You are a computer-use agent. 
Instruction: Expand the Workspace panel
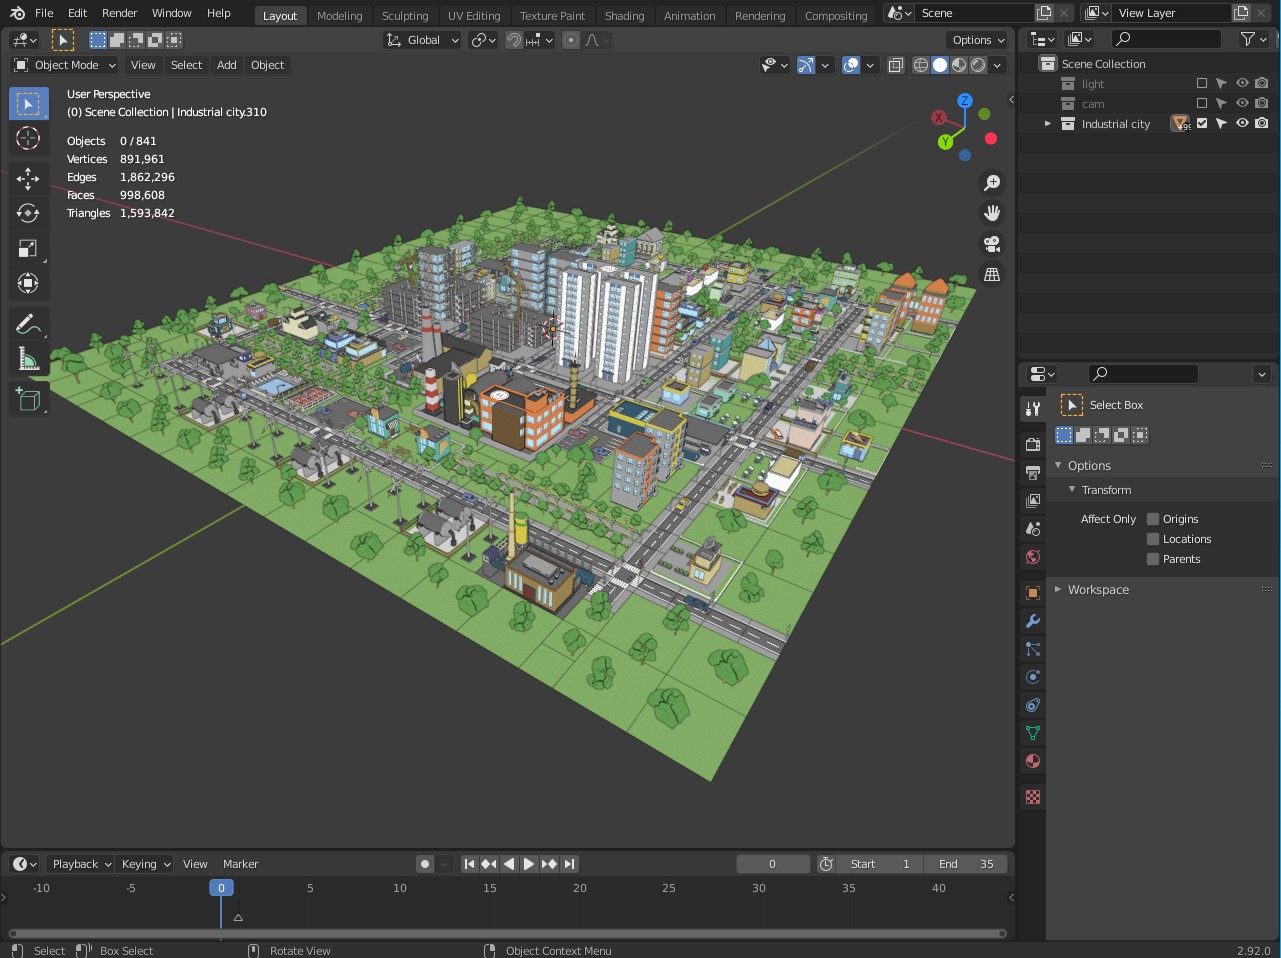(1097, 590)
